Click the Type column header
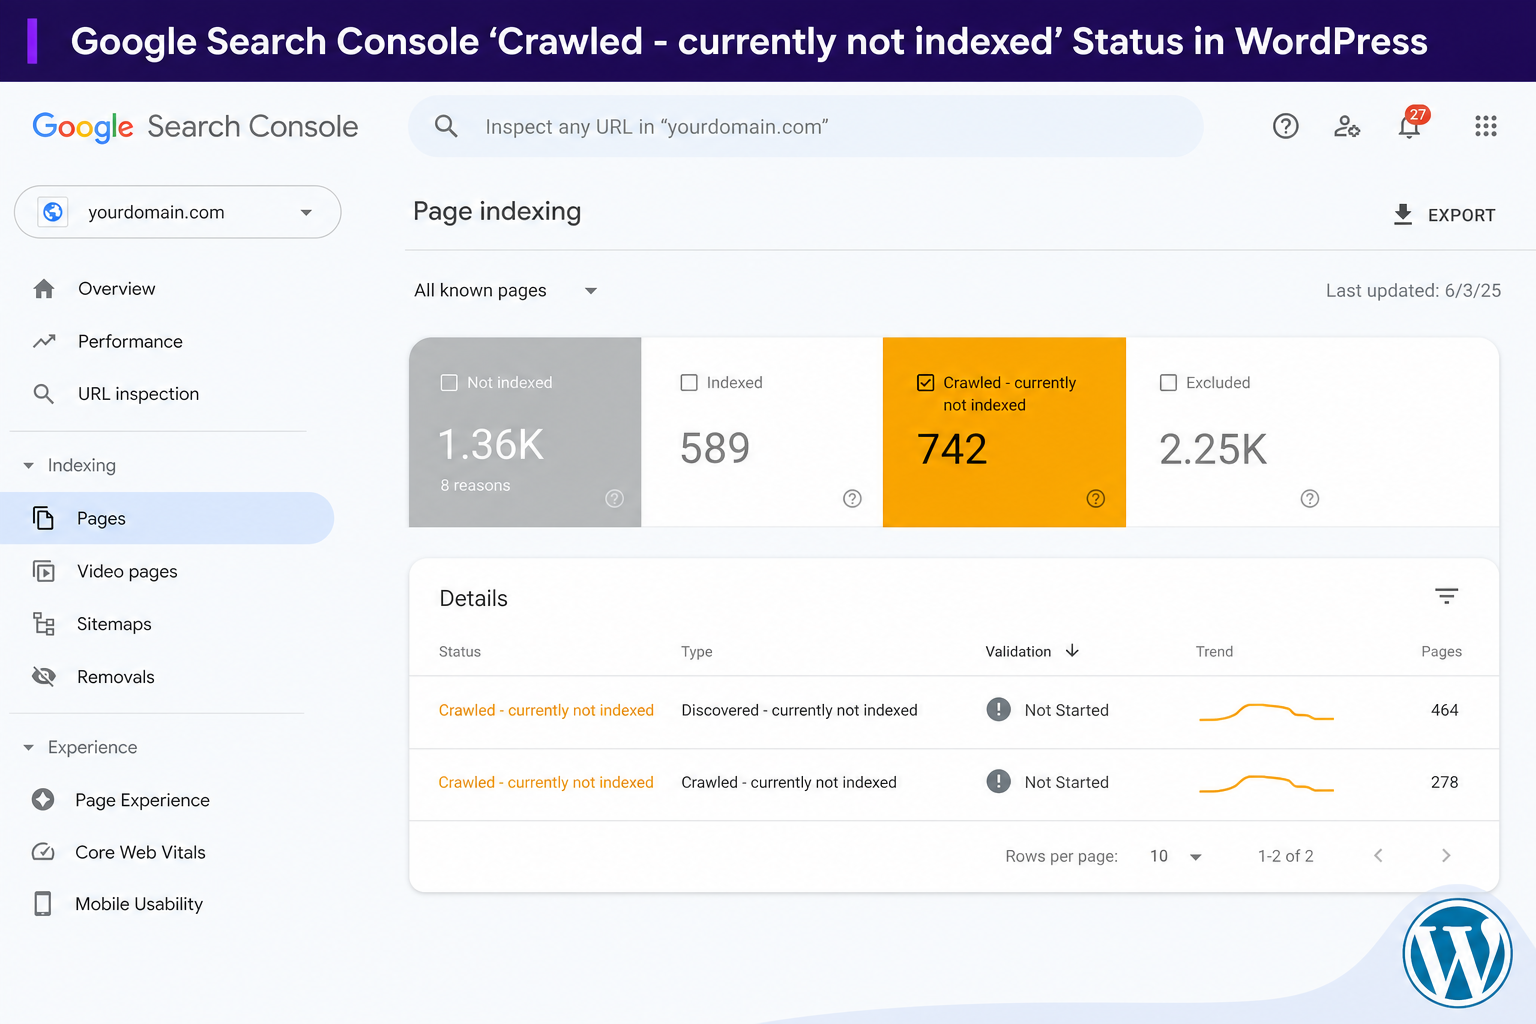The width and height of the screenshot is (1536, 1024). [x=697, y=651]
